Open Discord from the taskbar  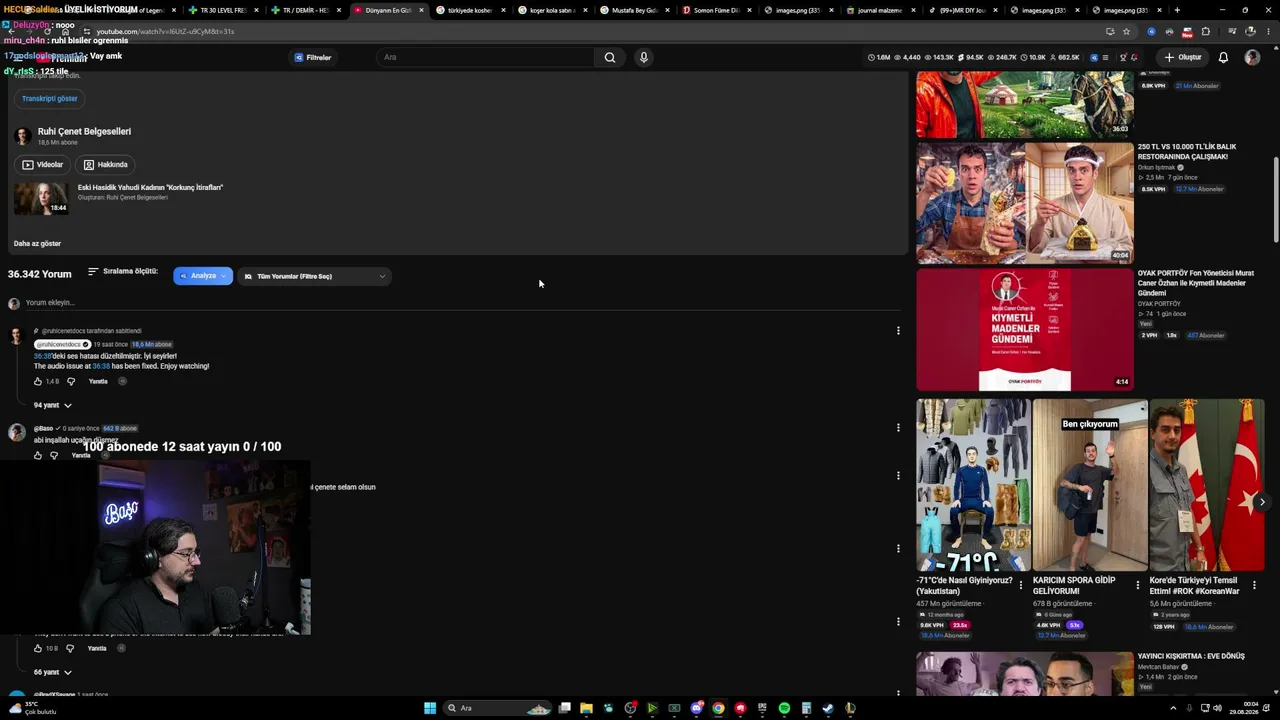click(x=696, y=708)
